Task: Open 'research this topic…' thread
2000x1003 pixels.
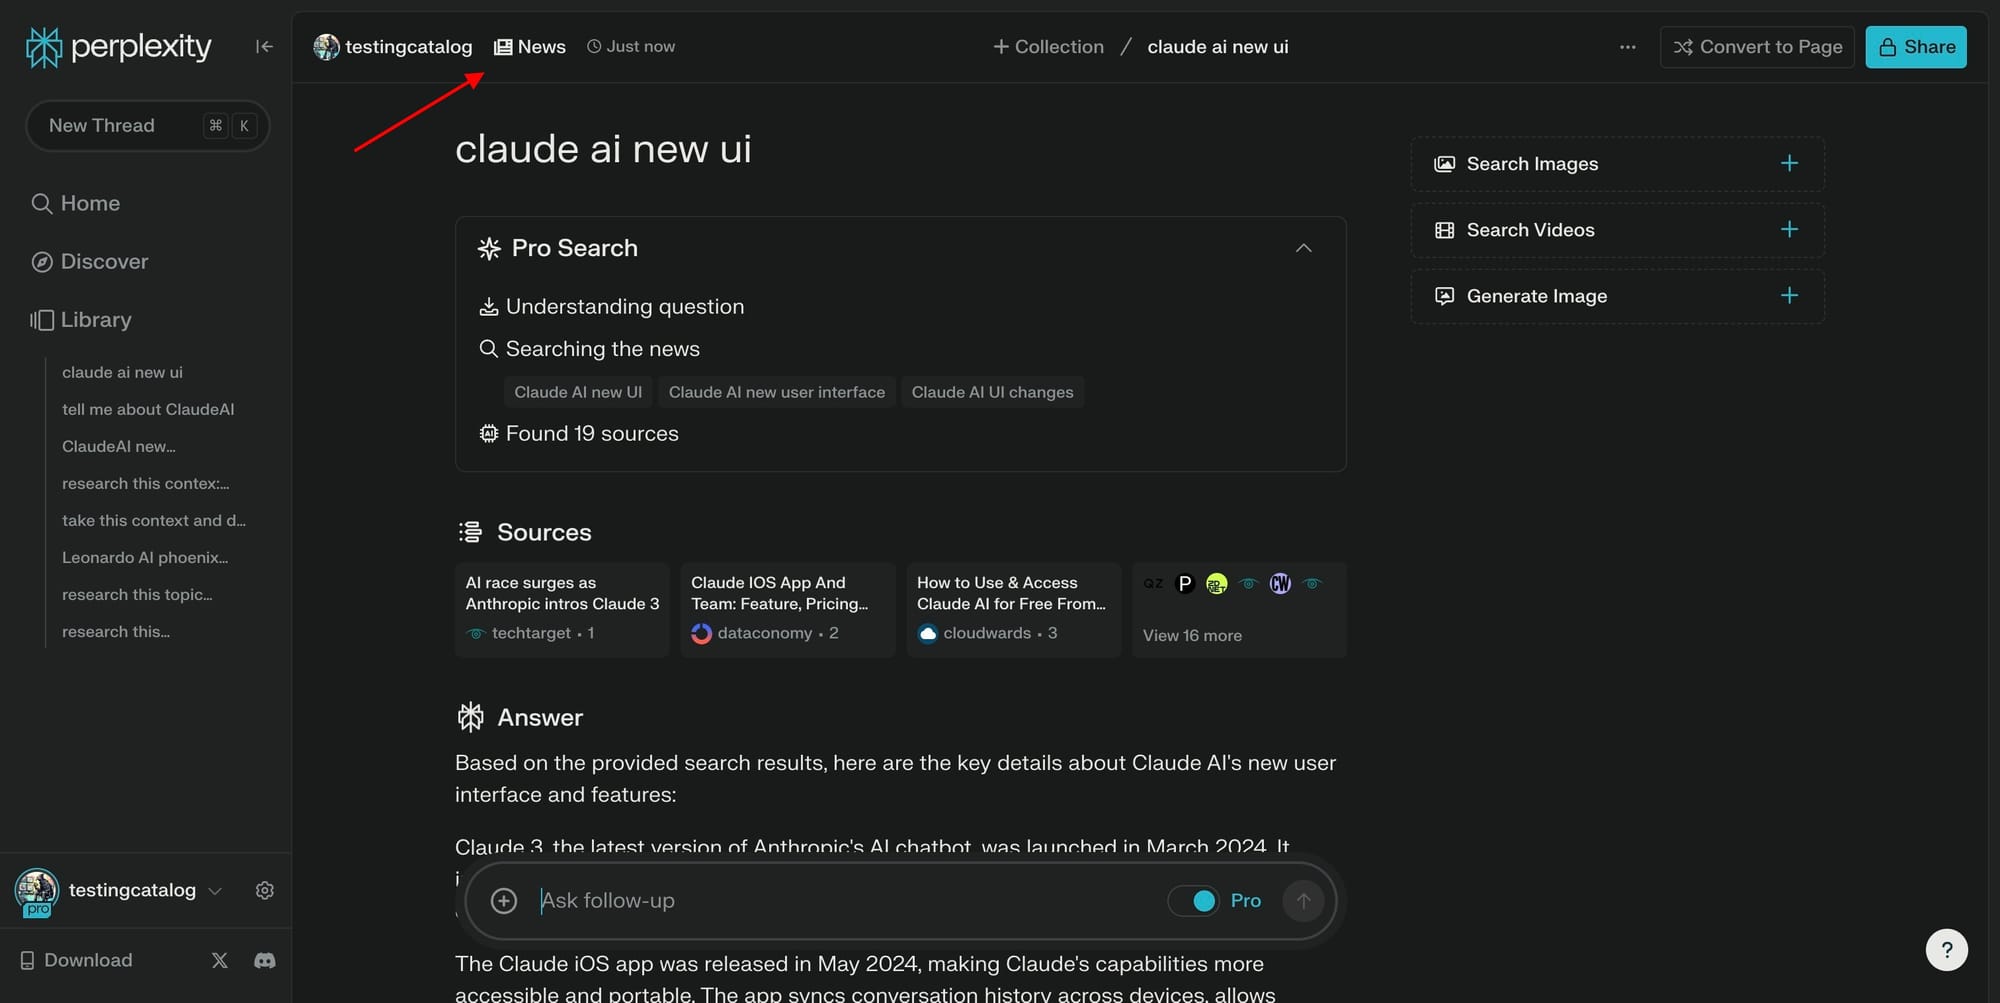Action: pyautogui.click(x=137, y=594)
